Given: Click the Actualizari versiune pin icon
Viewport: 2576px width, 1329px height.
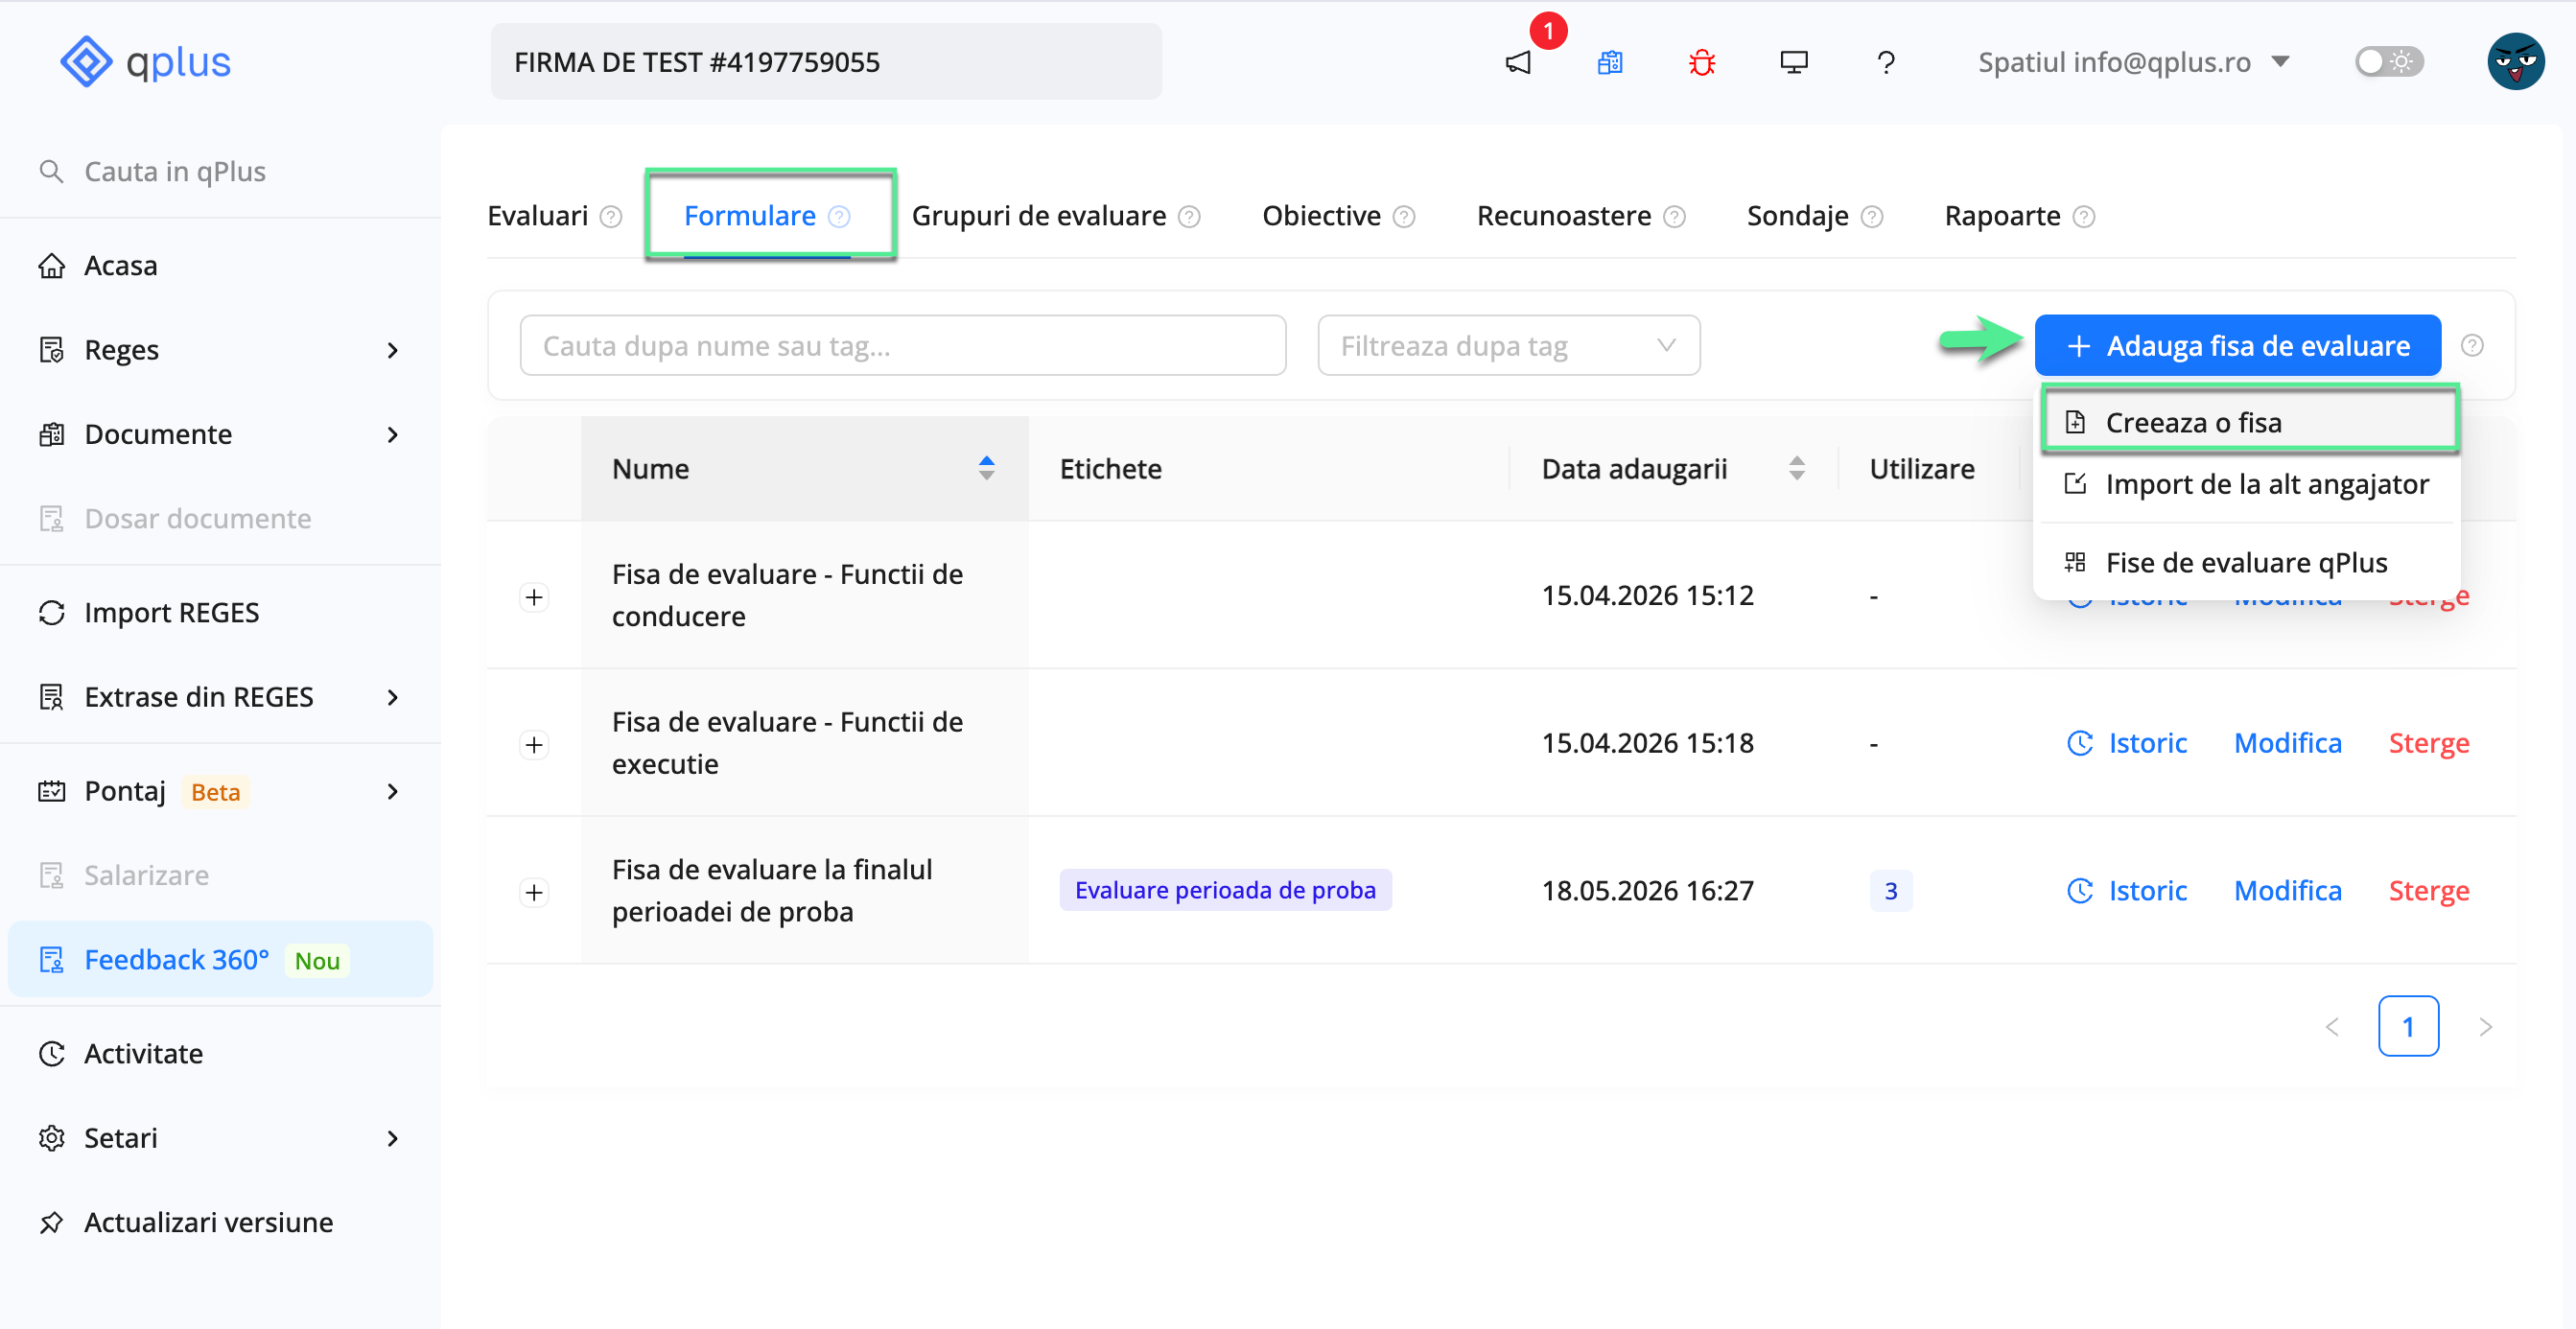Looking at the screenshot, I should pos(51,1222).
